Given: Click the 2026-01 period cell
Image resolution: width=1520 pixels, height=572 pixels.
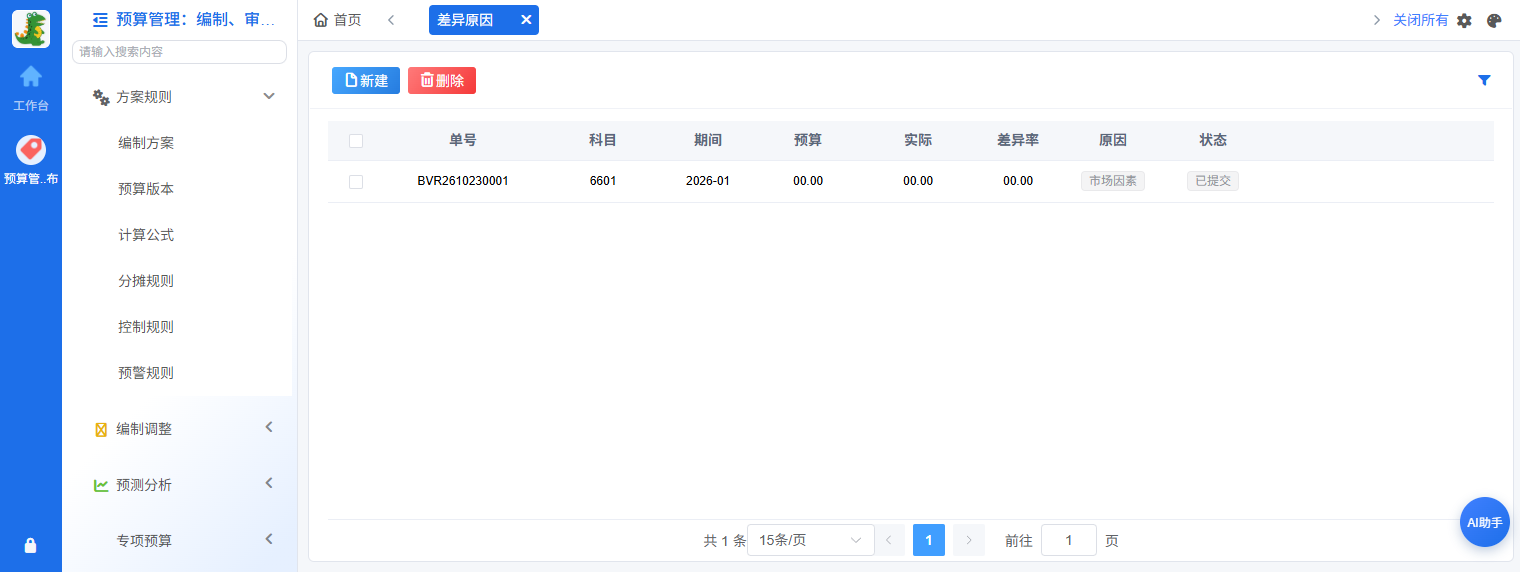Looking at the screenshot, I should click(x=708, y=181).
